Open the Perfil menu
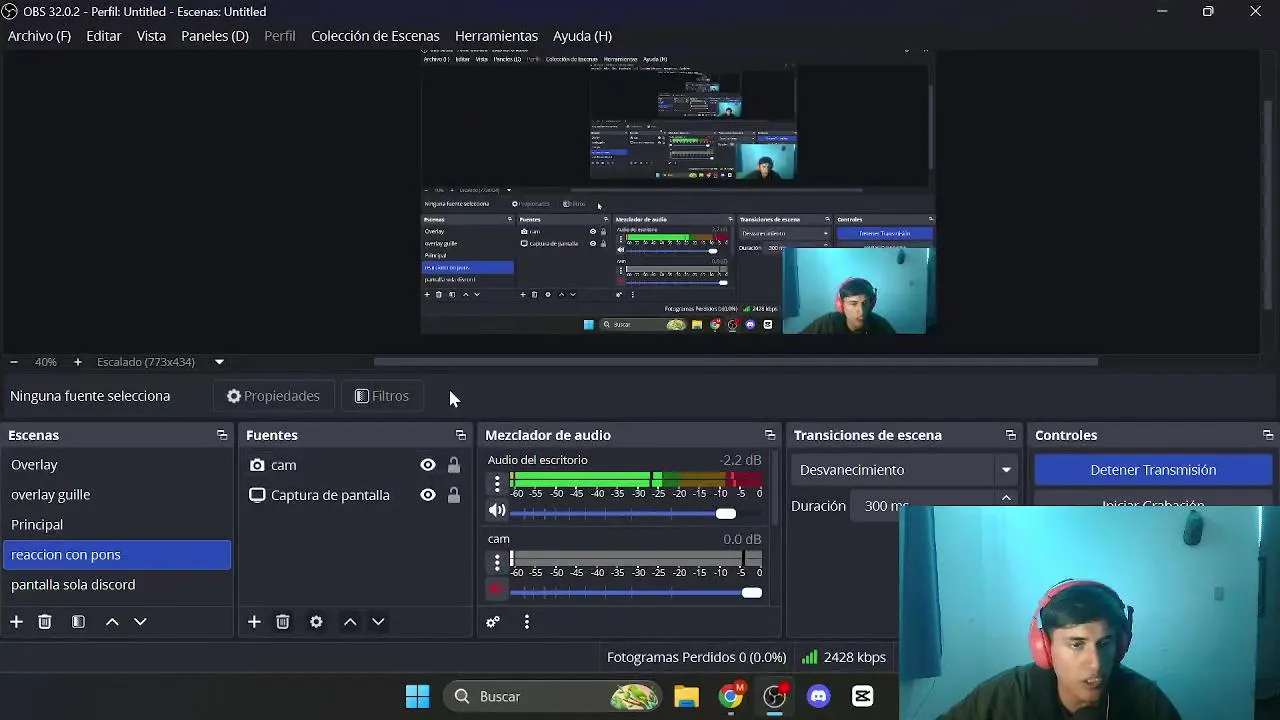1280x720 pixels. coord(280,36)
